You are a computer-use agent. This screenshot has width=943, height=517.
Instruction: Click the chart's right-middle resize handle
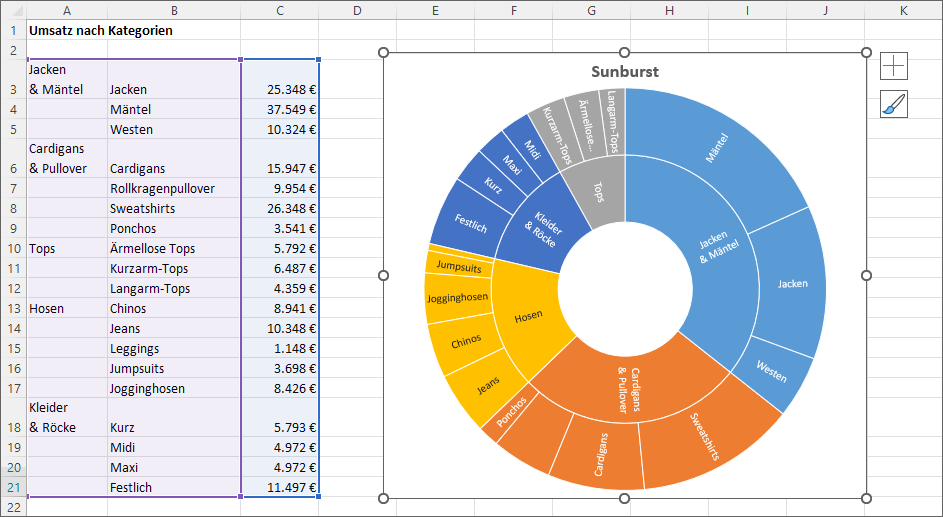(x=866, y=275)
